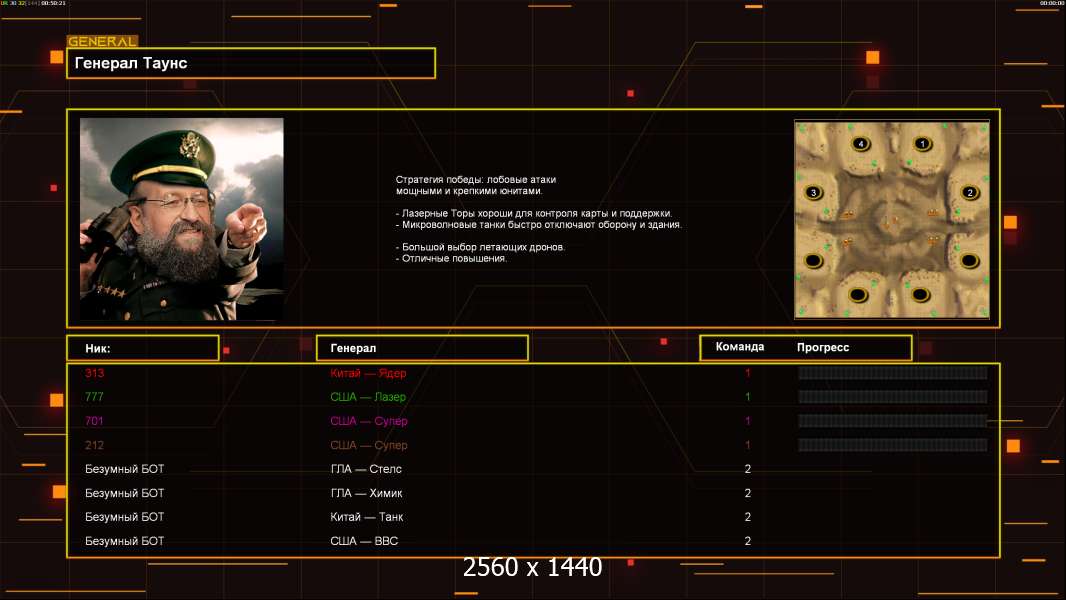Choose start position 4 on the minimap
The image size is (1066, 600).
coord(861,144)
